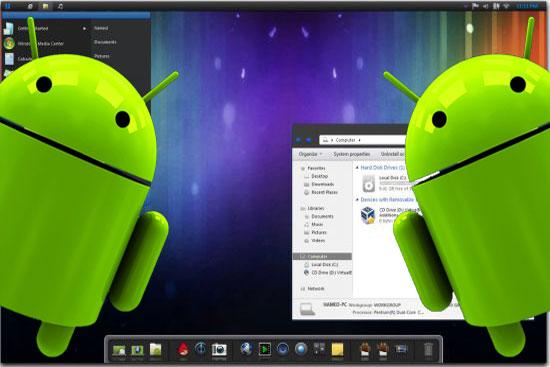Click Uninstall or change a program button
Image resolution: width=550 pixels, height=367 pixels.
[394, 154]
